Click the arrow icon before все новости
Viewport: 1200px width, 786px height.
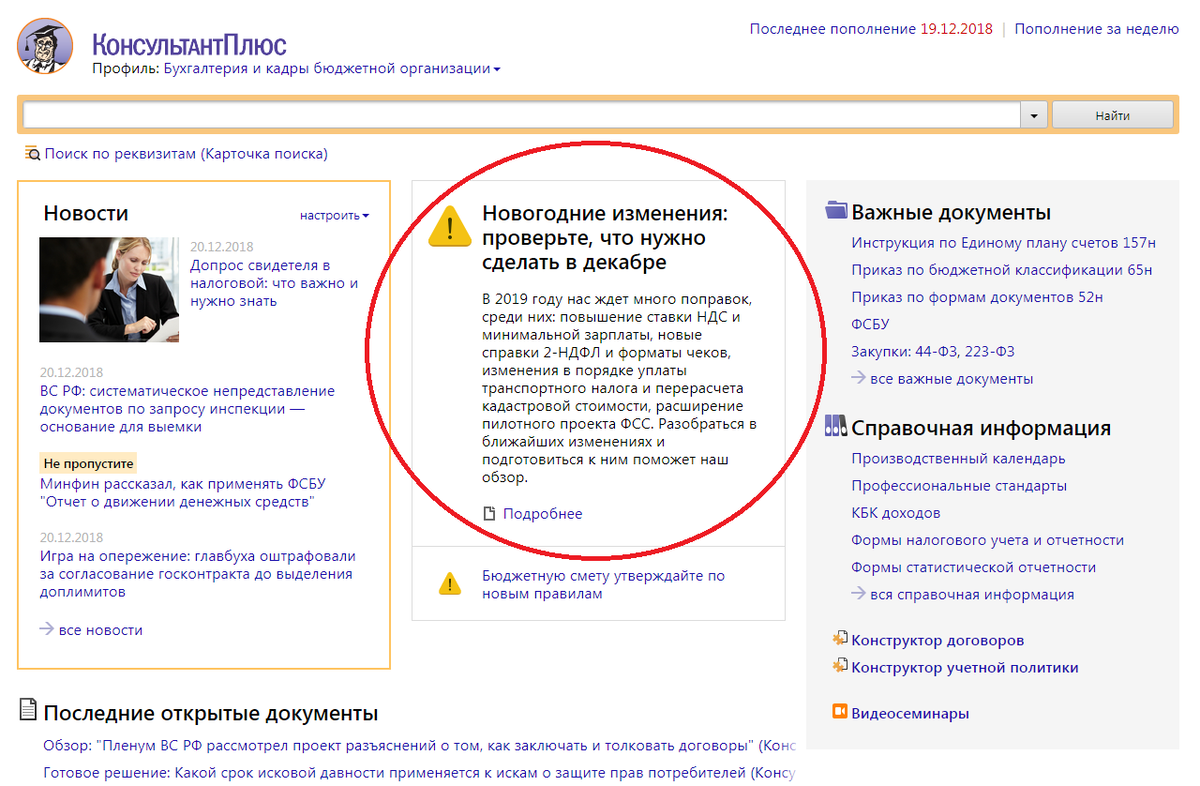[x=46, y=629]
